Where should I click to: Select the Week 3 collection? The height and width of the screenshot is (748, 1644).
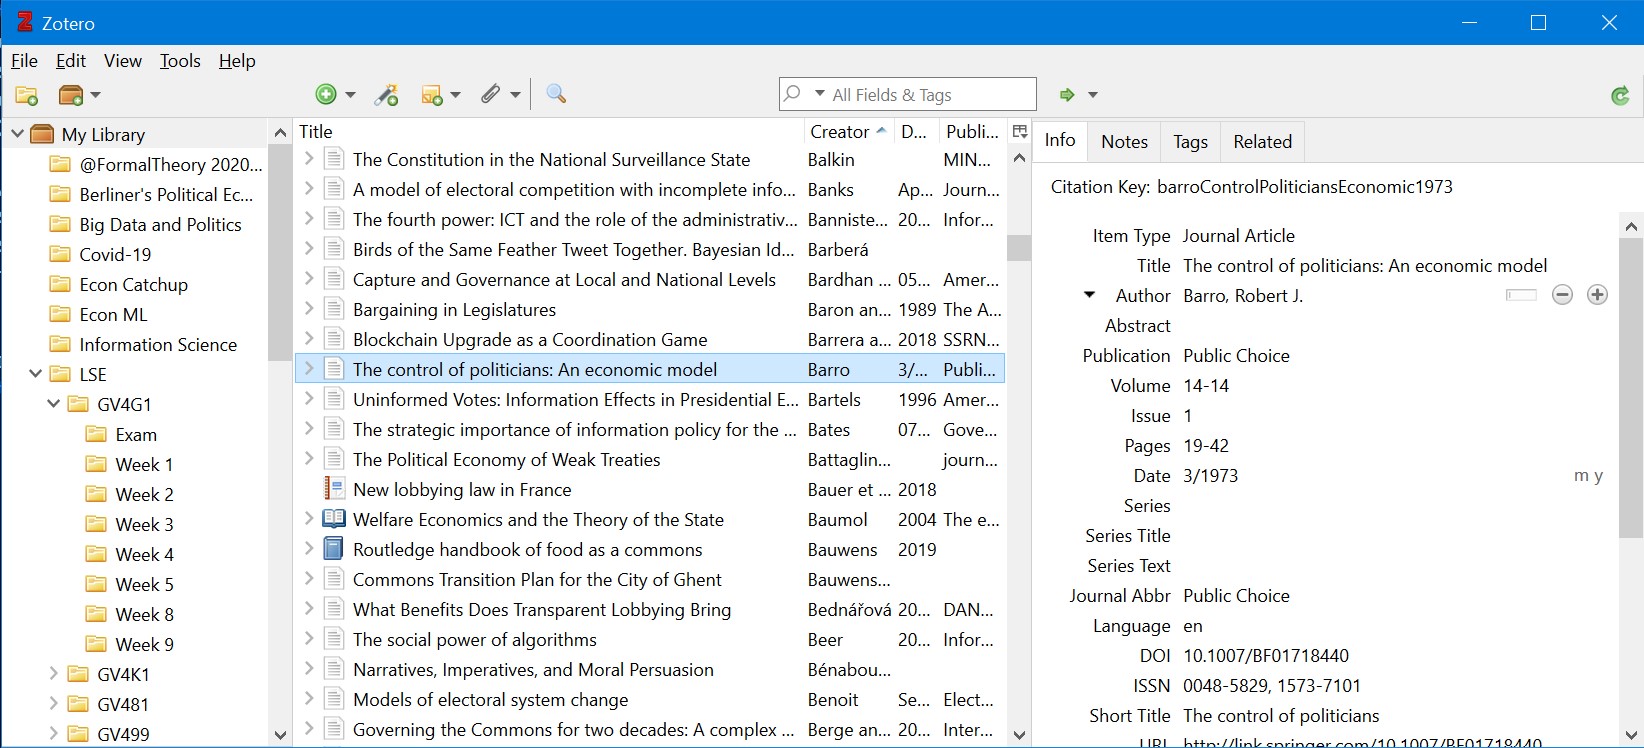[144, 525]
